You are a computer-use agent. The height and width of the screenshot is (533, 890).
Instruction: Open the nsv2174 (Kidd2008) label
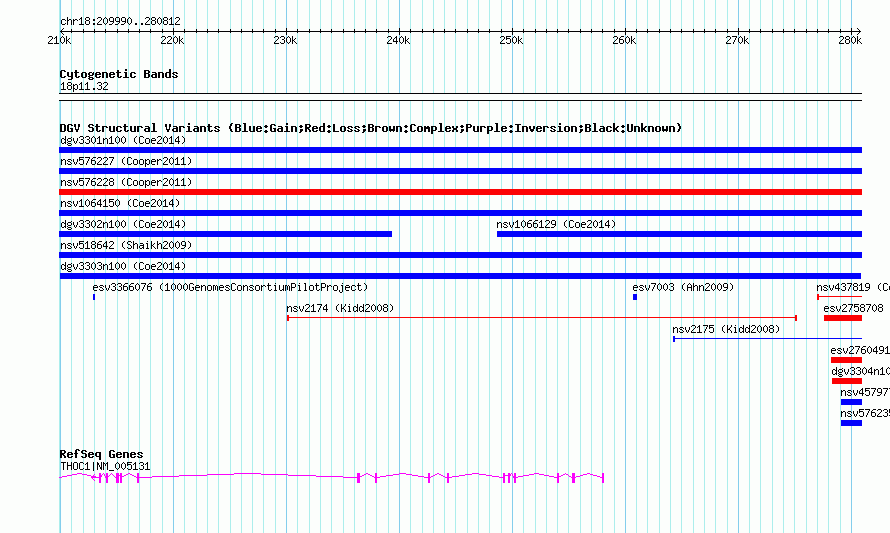[340, 308]
